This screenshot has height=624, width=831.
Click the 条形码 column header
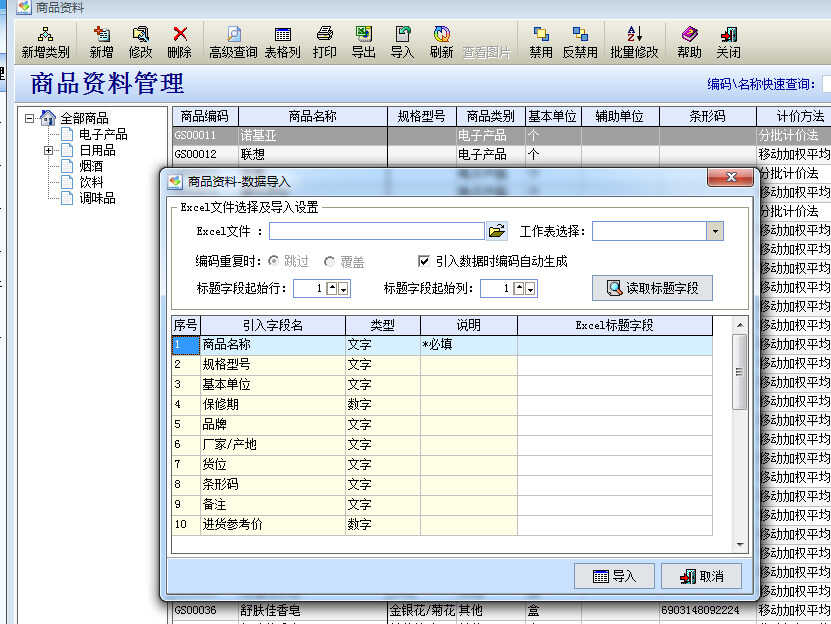(x=708, y=116)
